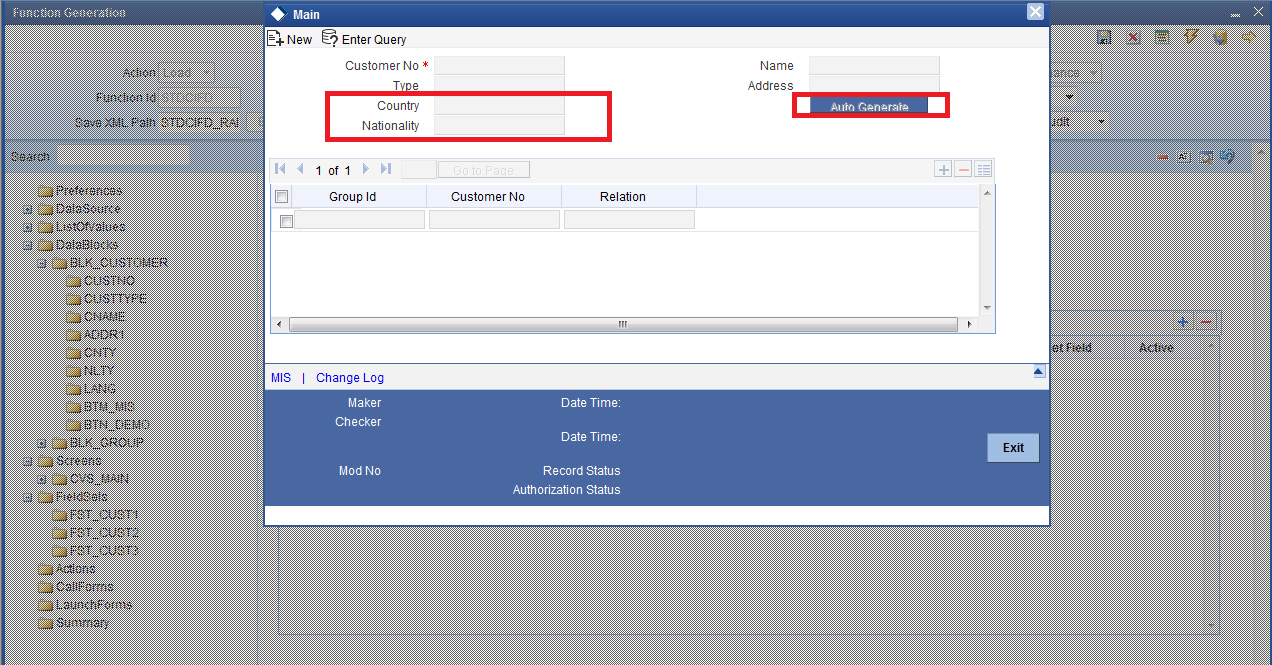This screenshot has width=1272, height=665.
Task: Collapse the DataBlocks tree node
Action: (x=28, y=245)
